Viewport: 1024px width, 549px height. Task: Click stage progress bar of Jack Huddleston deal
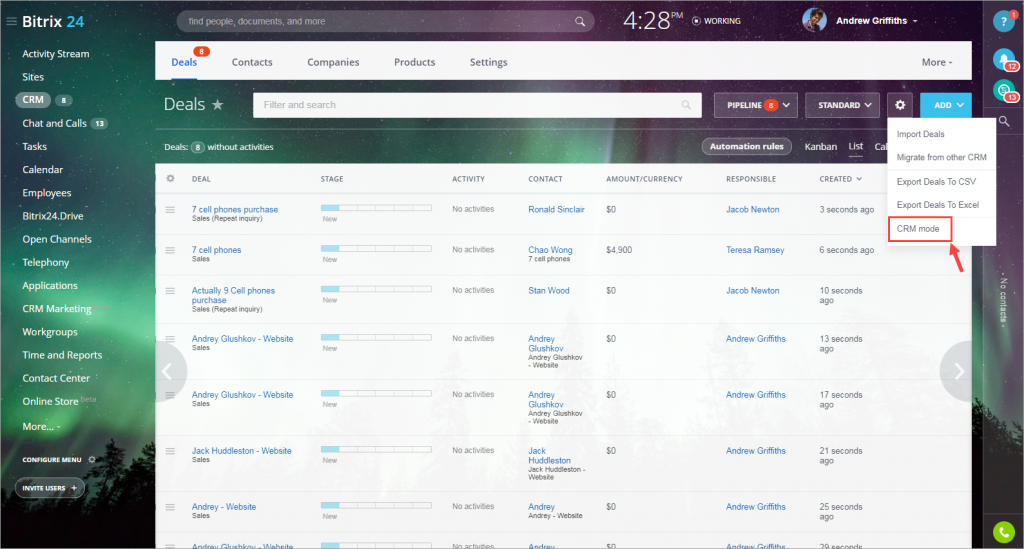coord(376,449)
